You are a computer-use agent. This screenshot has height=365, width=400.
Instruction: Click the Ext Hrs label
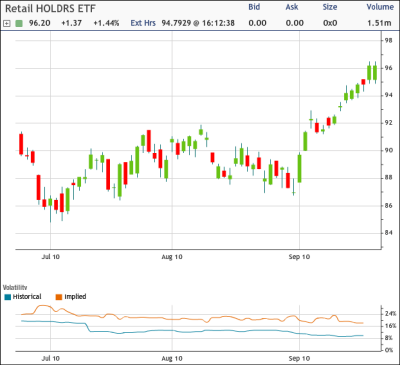coord(143,23)
